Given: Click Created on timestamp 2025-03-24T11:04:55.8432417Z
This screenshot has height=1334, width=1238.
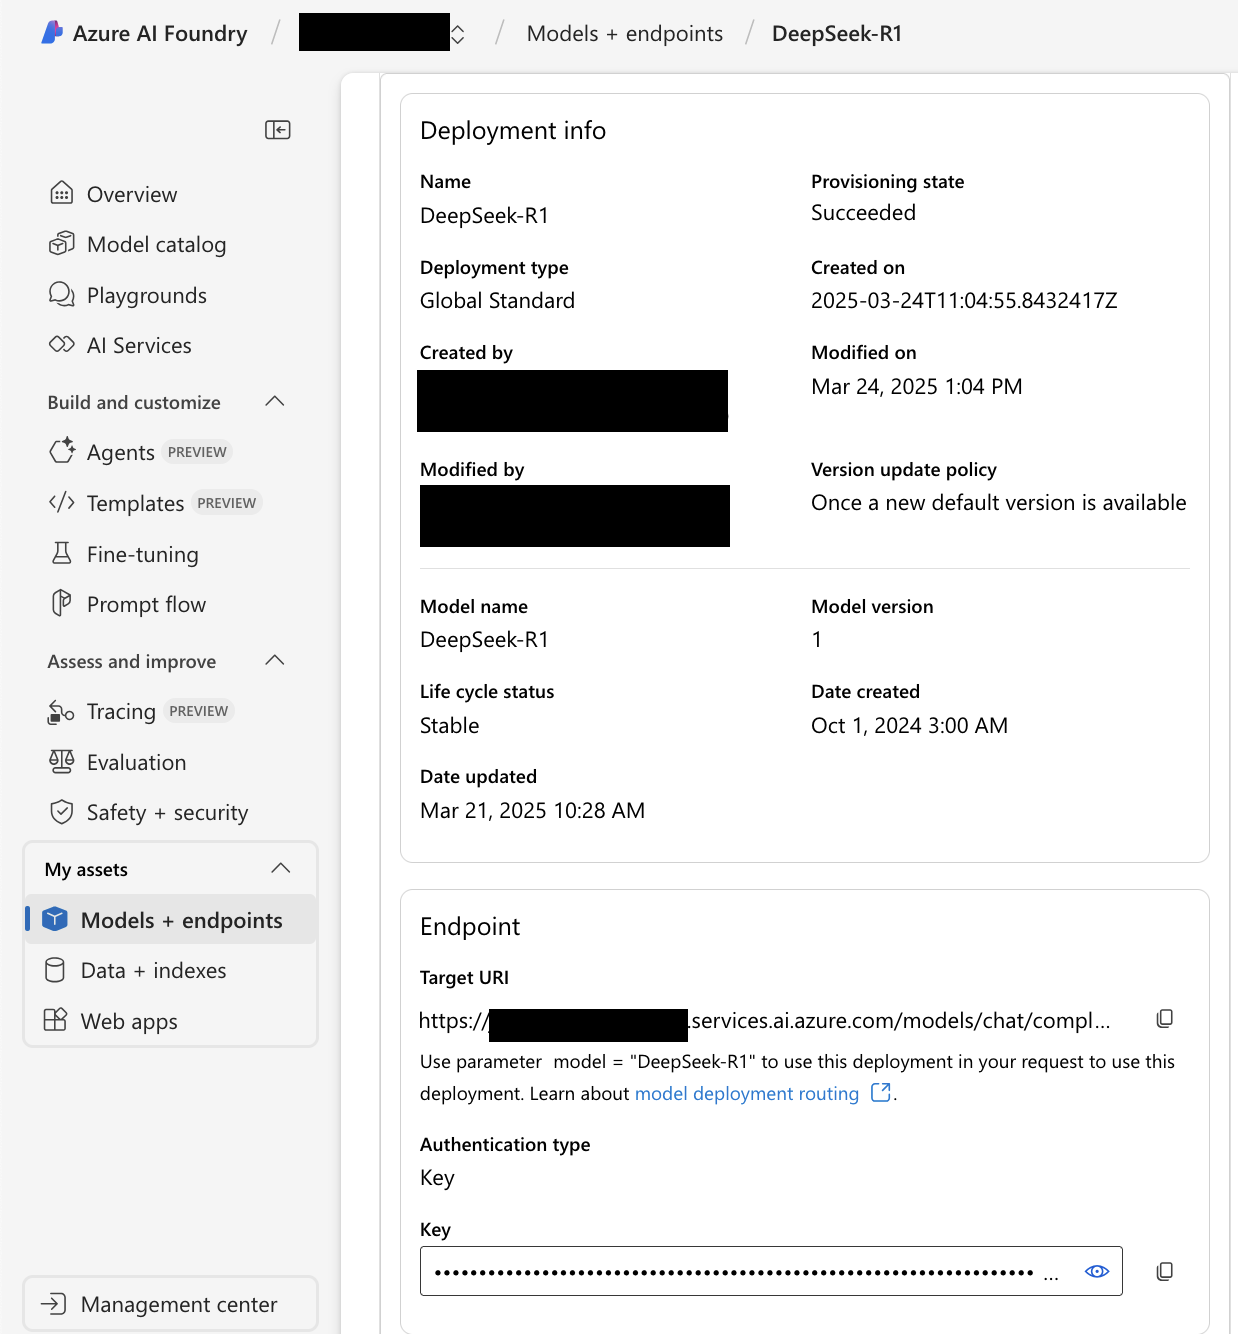Looking at the screenshot, I should (x=964, y=300).
